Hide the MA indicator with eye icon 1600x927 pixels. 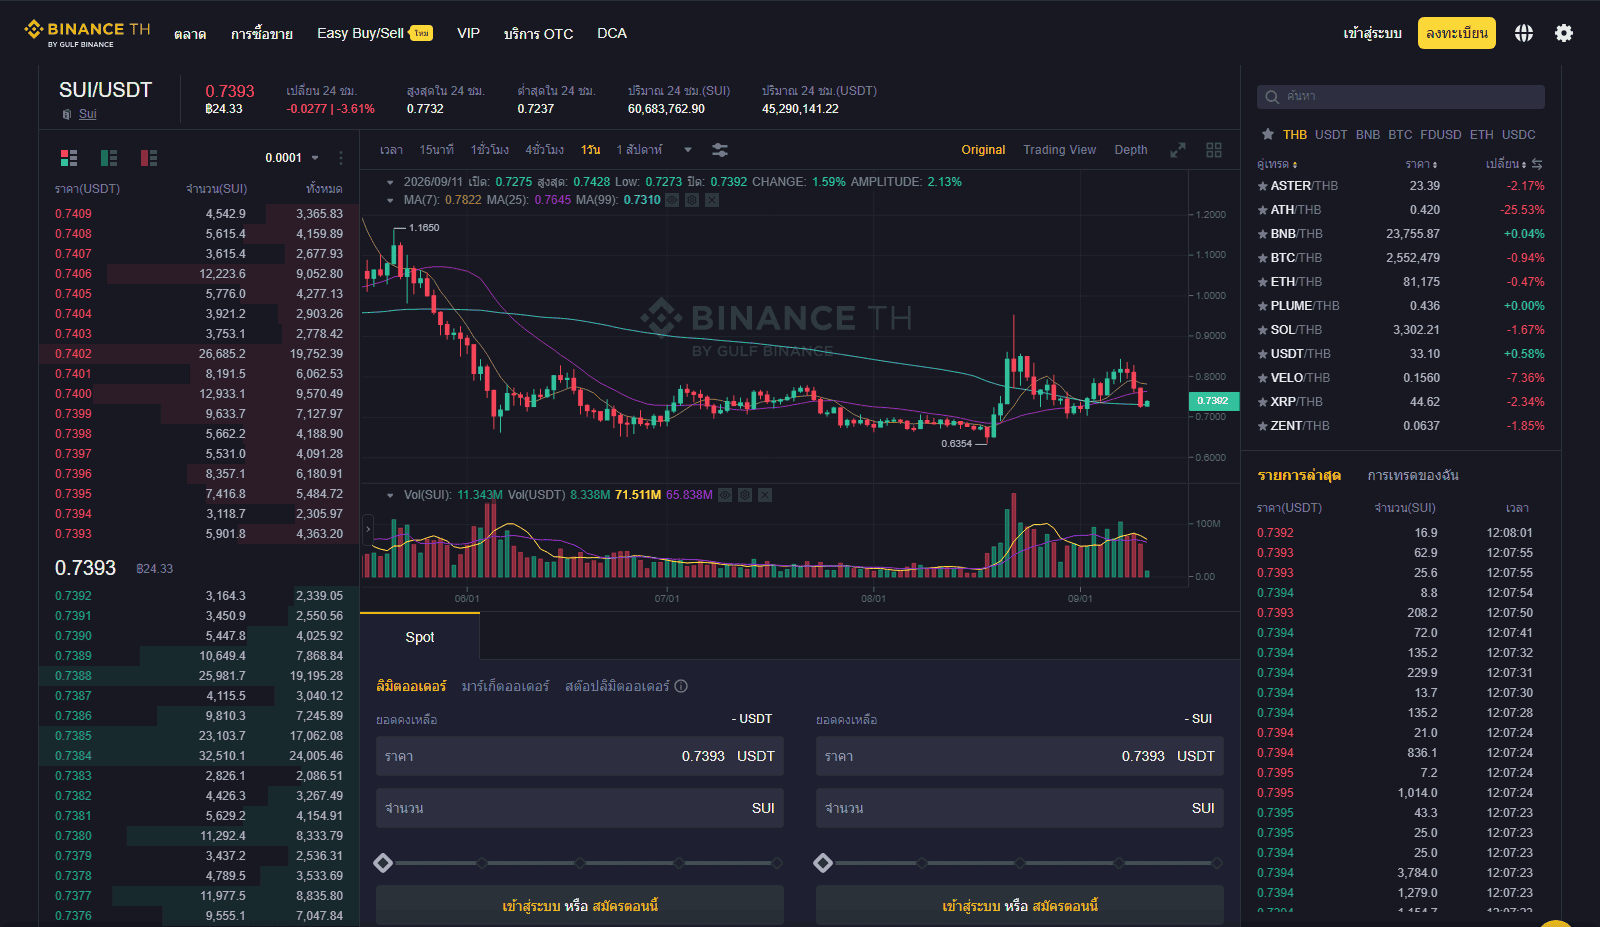pyautogui.click(x=672, y=200)
